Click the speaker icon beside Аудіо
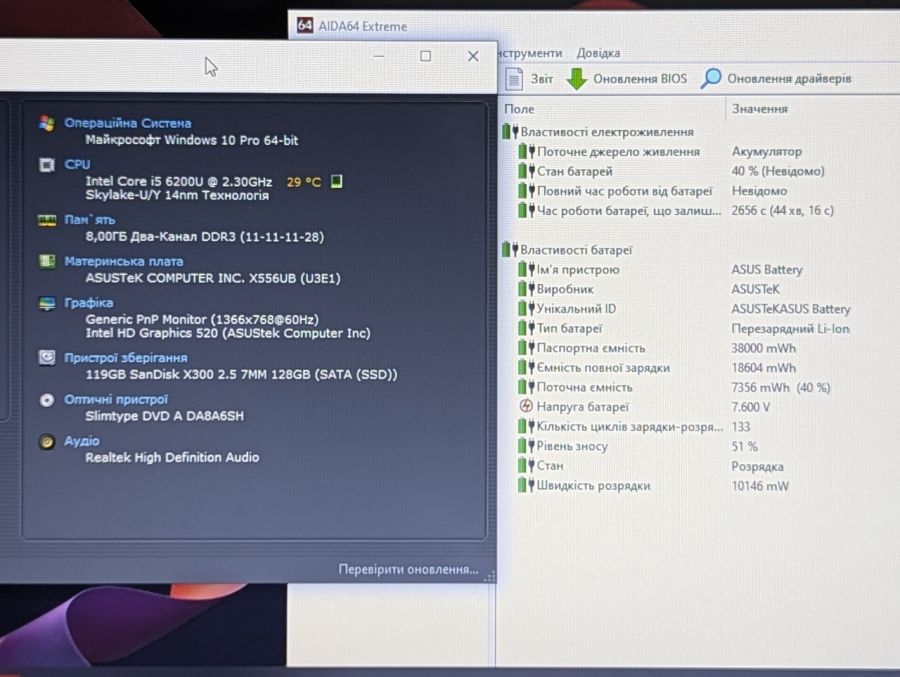Screen dimensions: 900x677 click(x=46, y=442)
